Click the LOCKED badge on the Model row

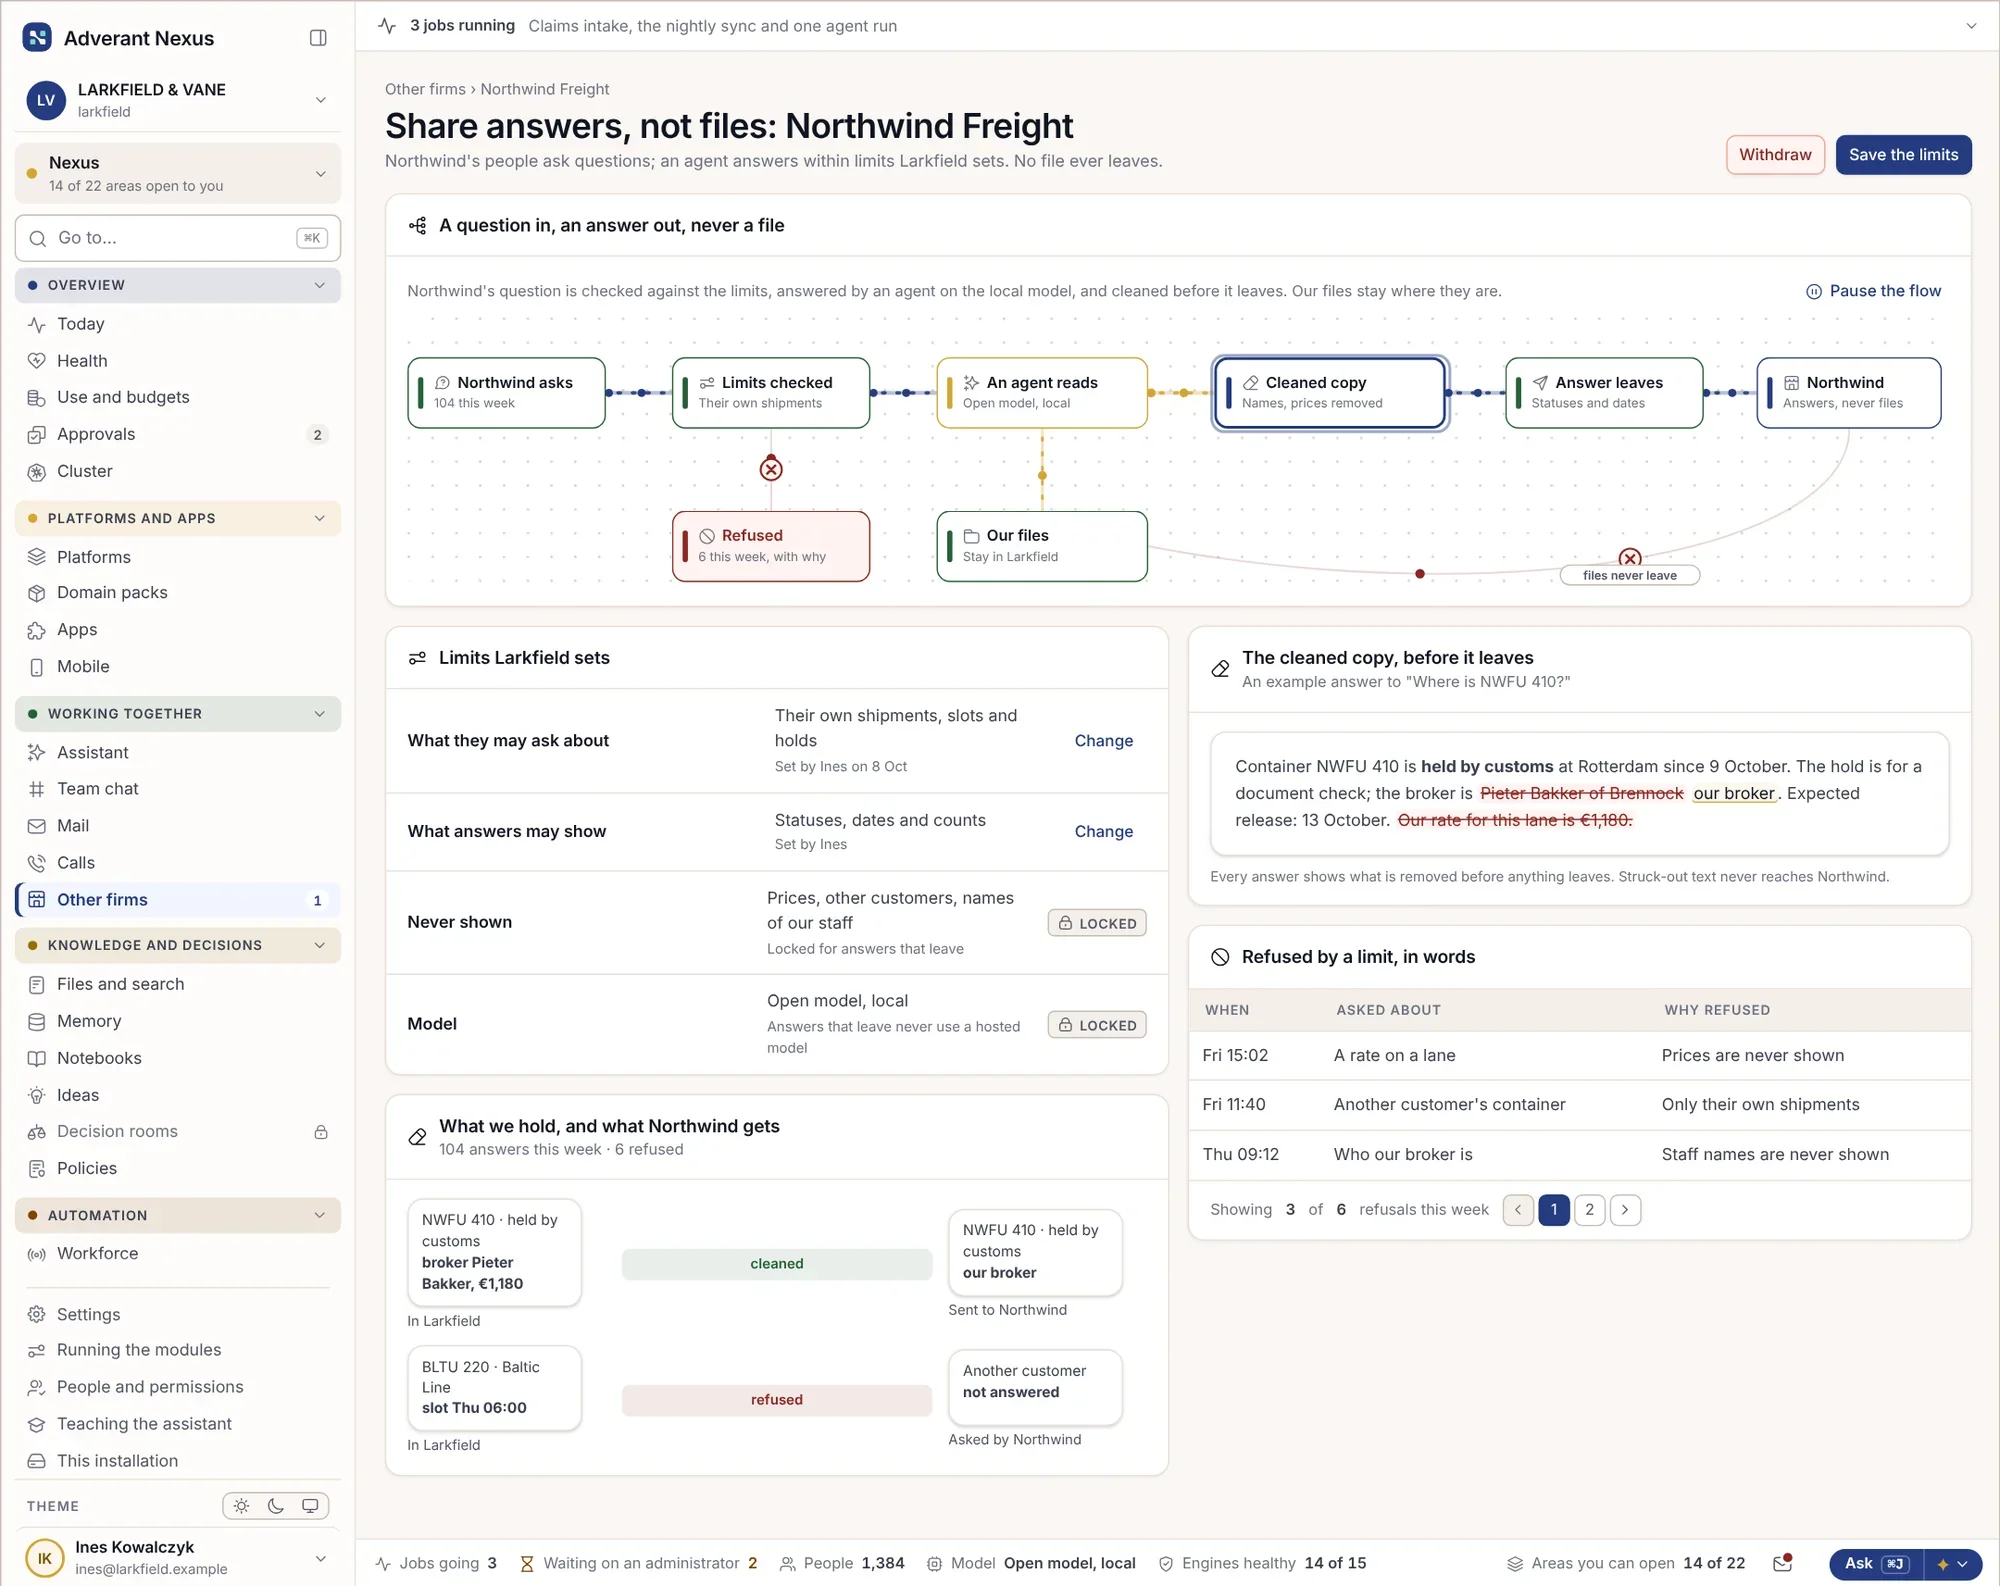(x=1097, y=1025)
